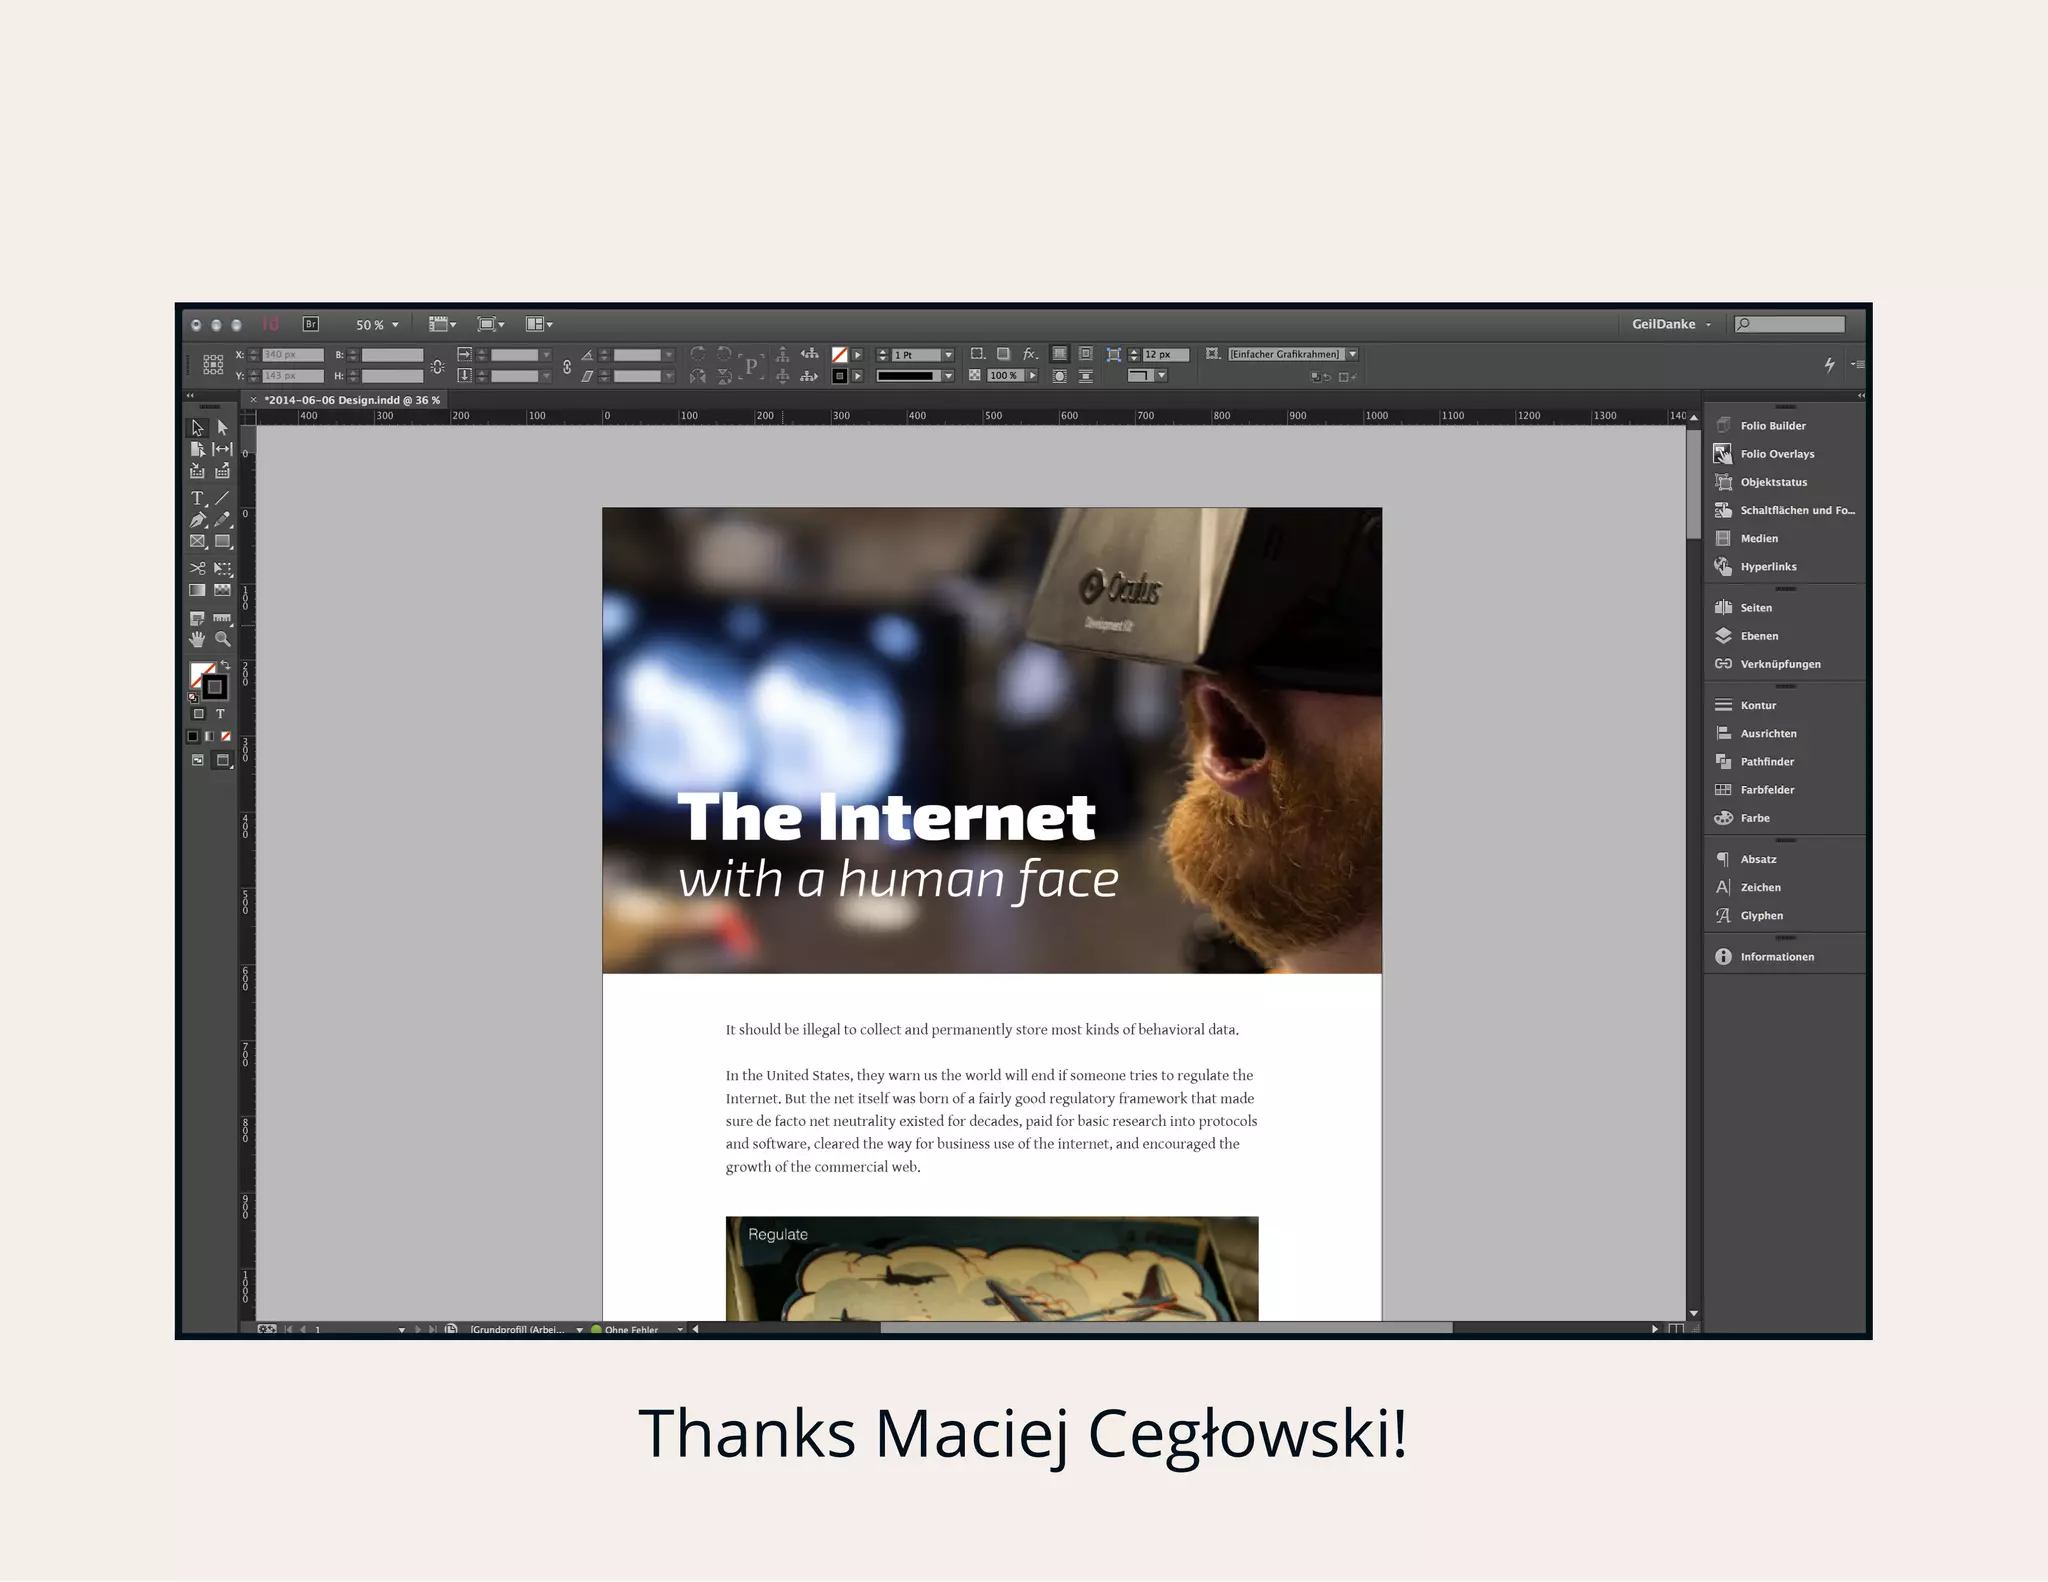Select the Page tool

click(198, 449)
